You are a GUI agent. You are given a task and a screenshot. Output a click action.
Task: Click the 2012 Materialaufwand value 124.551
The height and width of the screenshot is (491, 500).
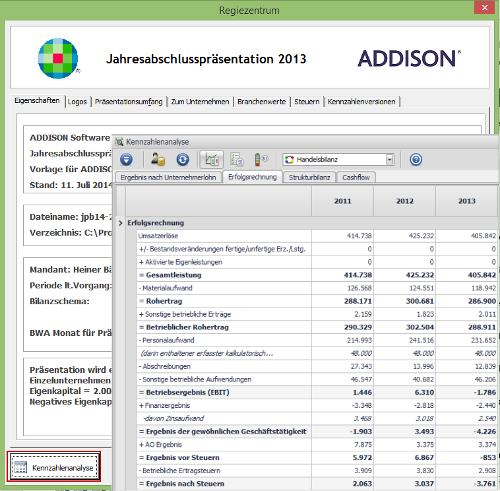(421, 288)
